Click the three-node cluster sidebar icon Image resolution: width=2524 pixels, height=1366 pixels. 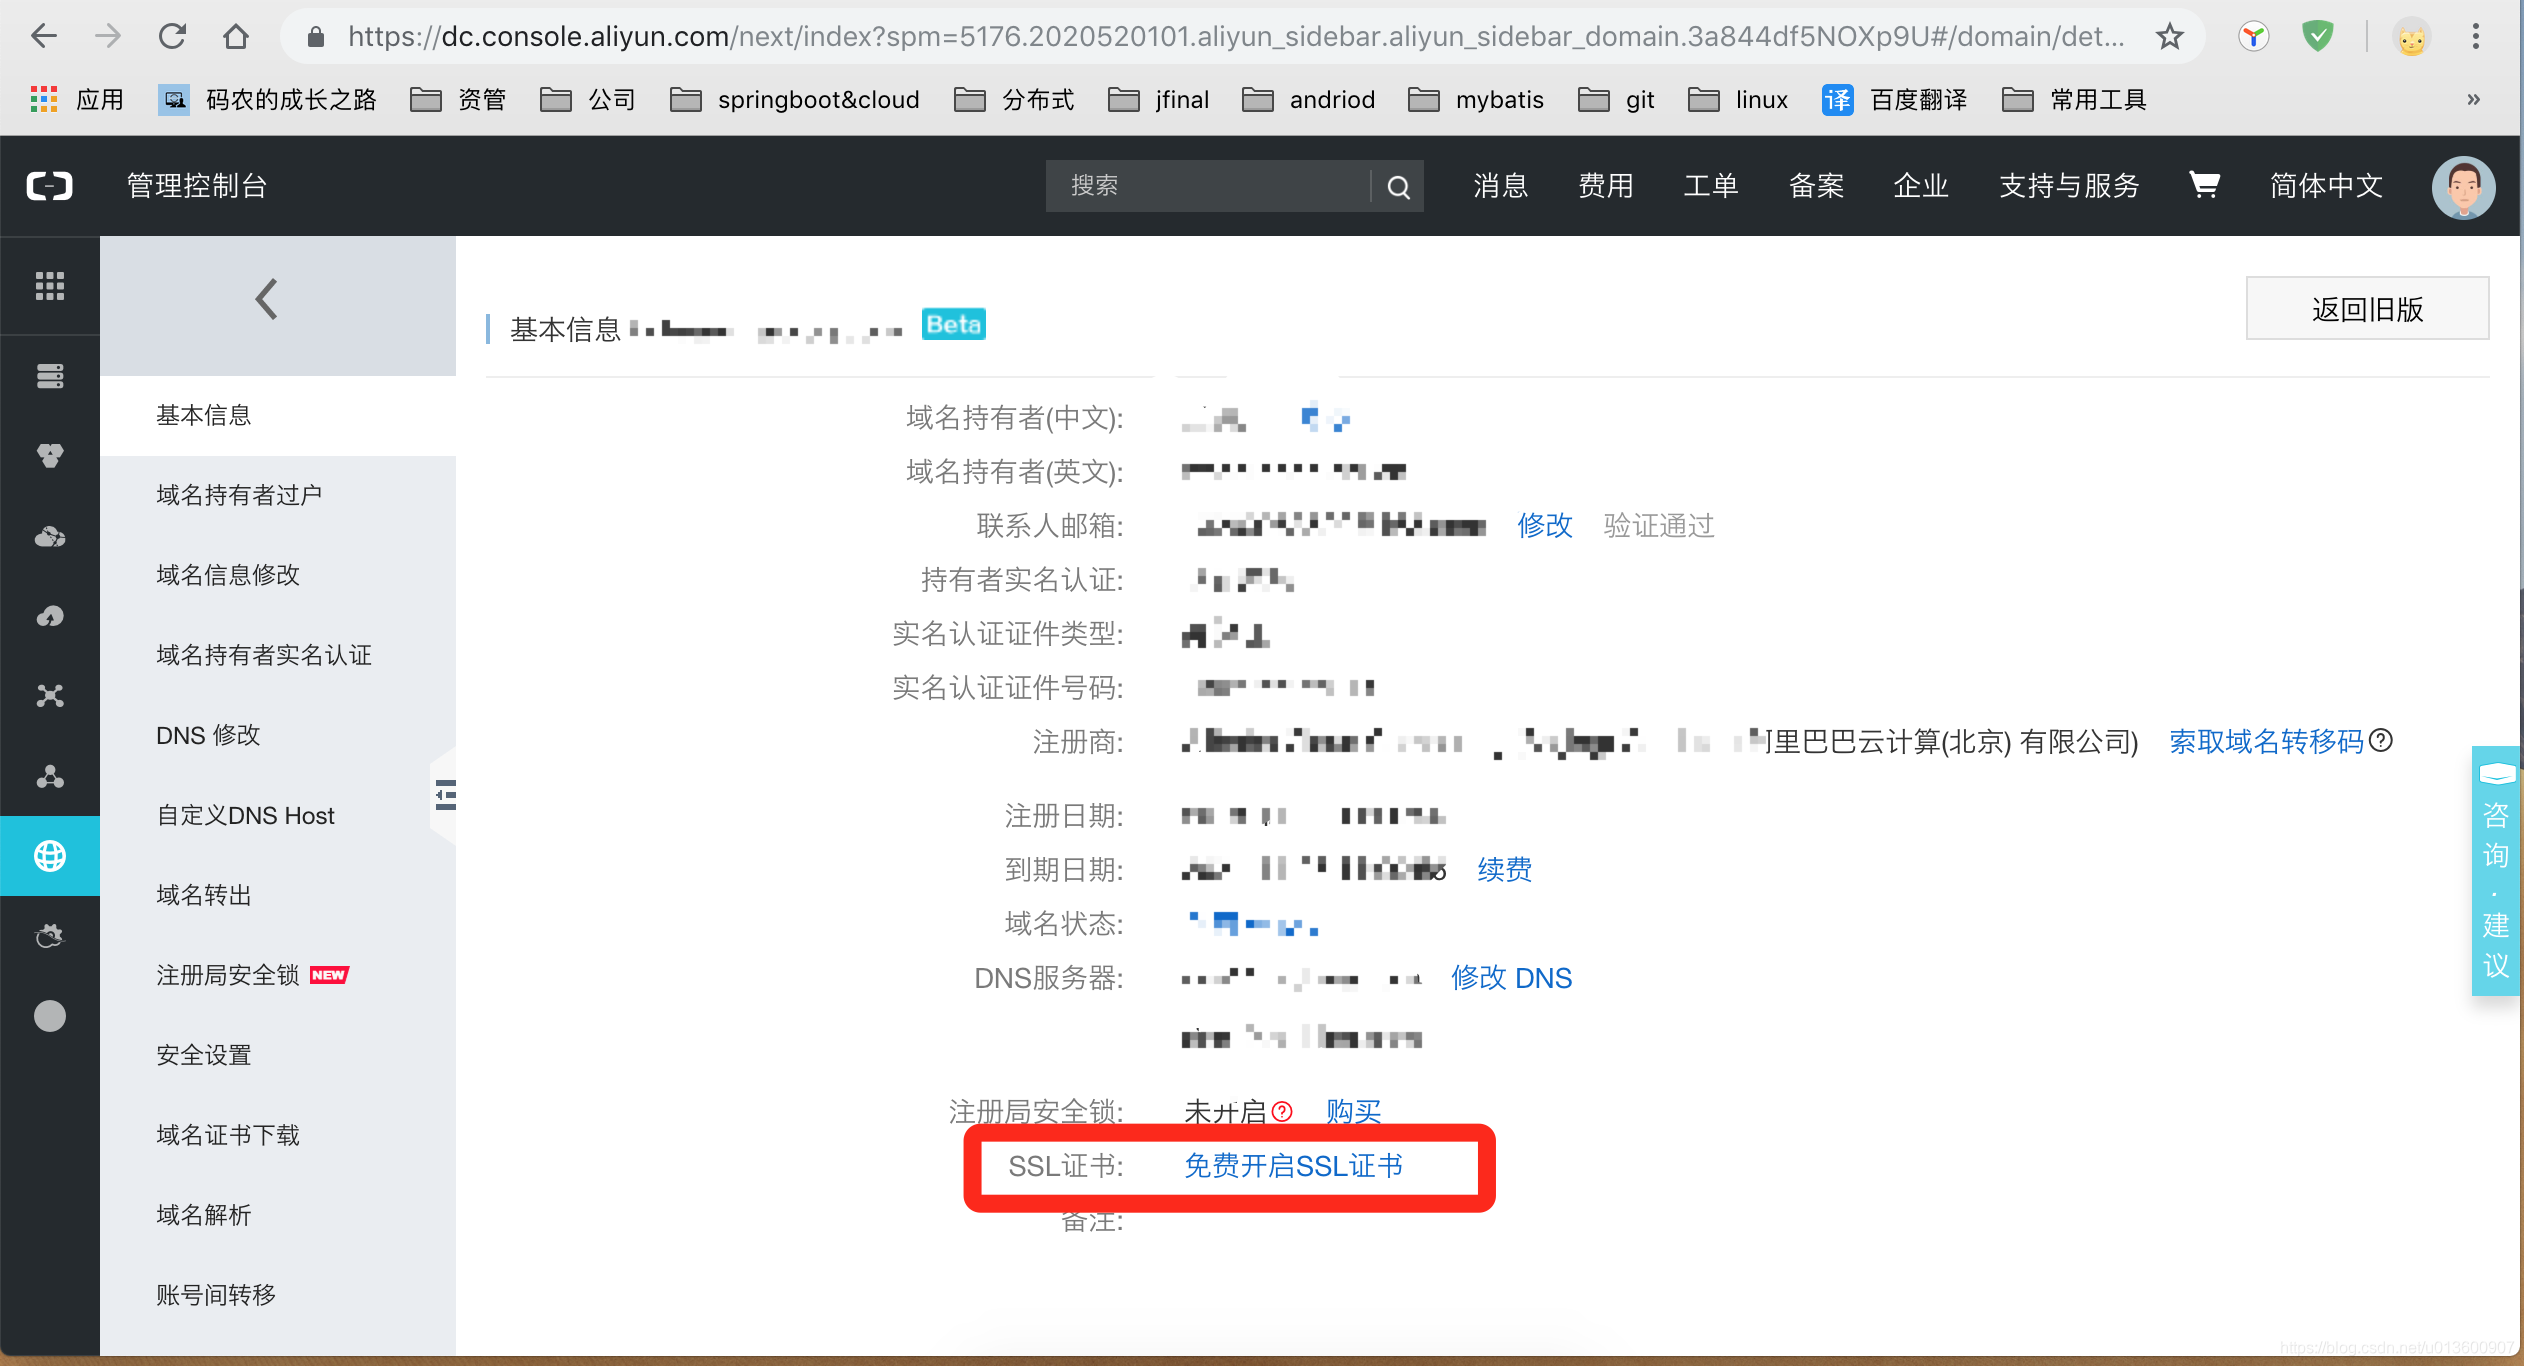tap(50, 776)
